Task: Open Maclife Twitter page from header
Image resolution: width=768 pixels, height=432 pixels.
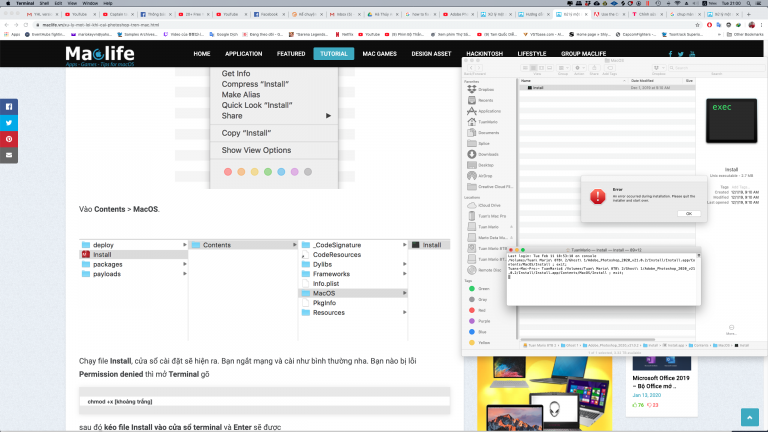Action: click(x=681, y=54)
